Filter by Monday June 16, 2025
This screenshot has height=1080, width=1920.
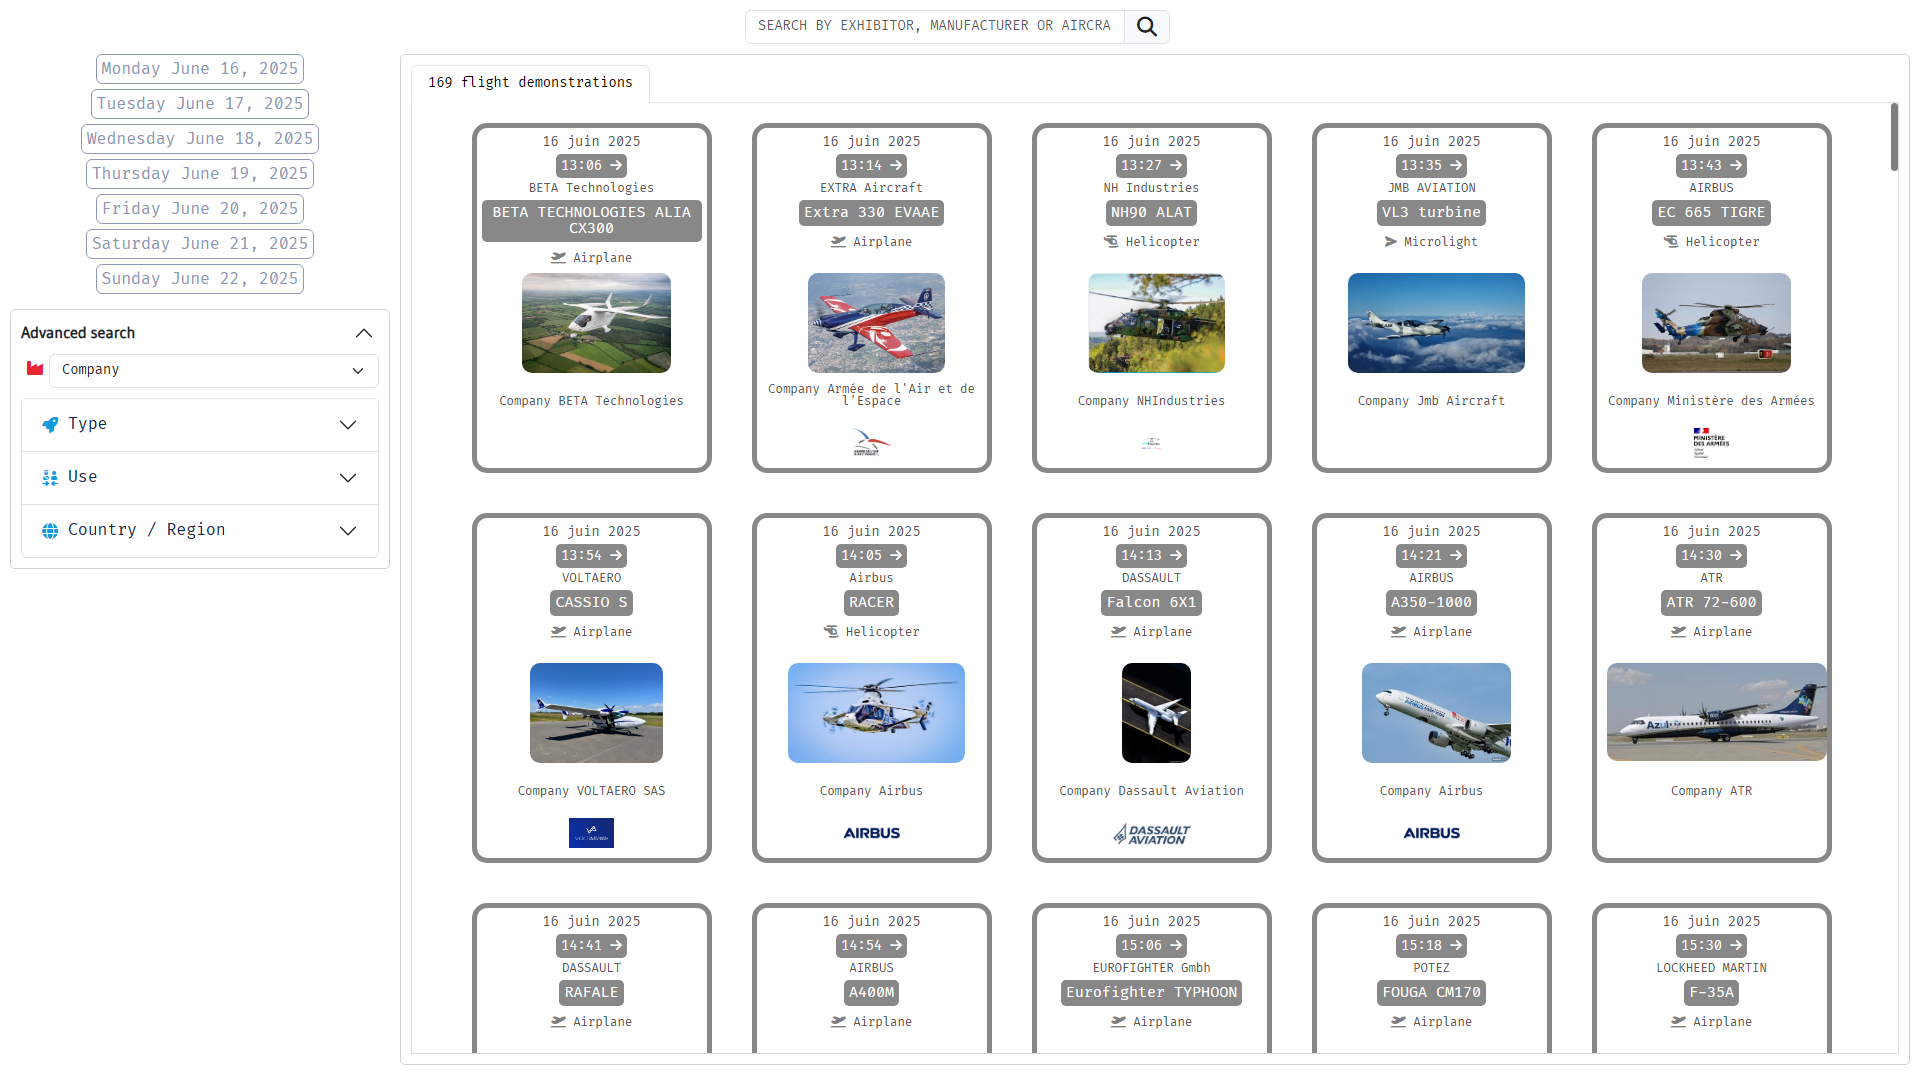pyautogui.click(x=200, y=69)
